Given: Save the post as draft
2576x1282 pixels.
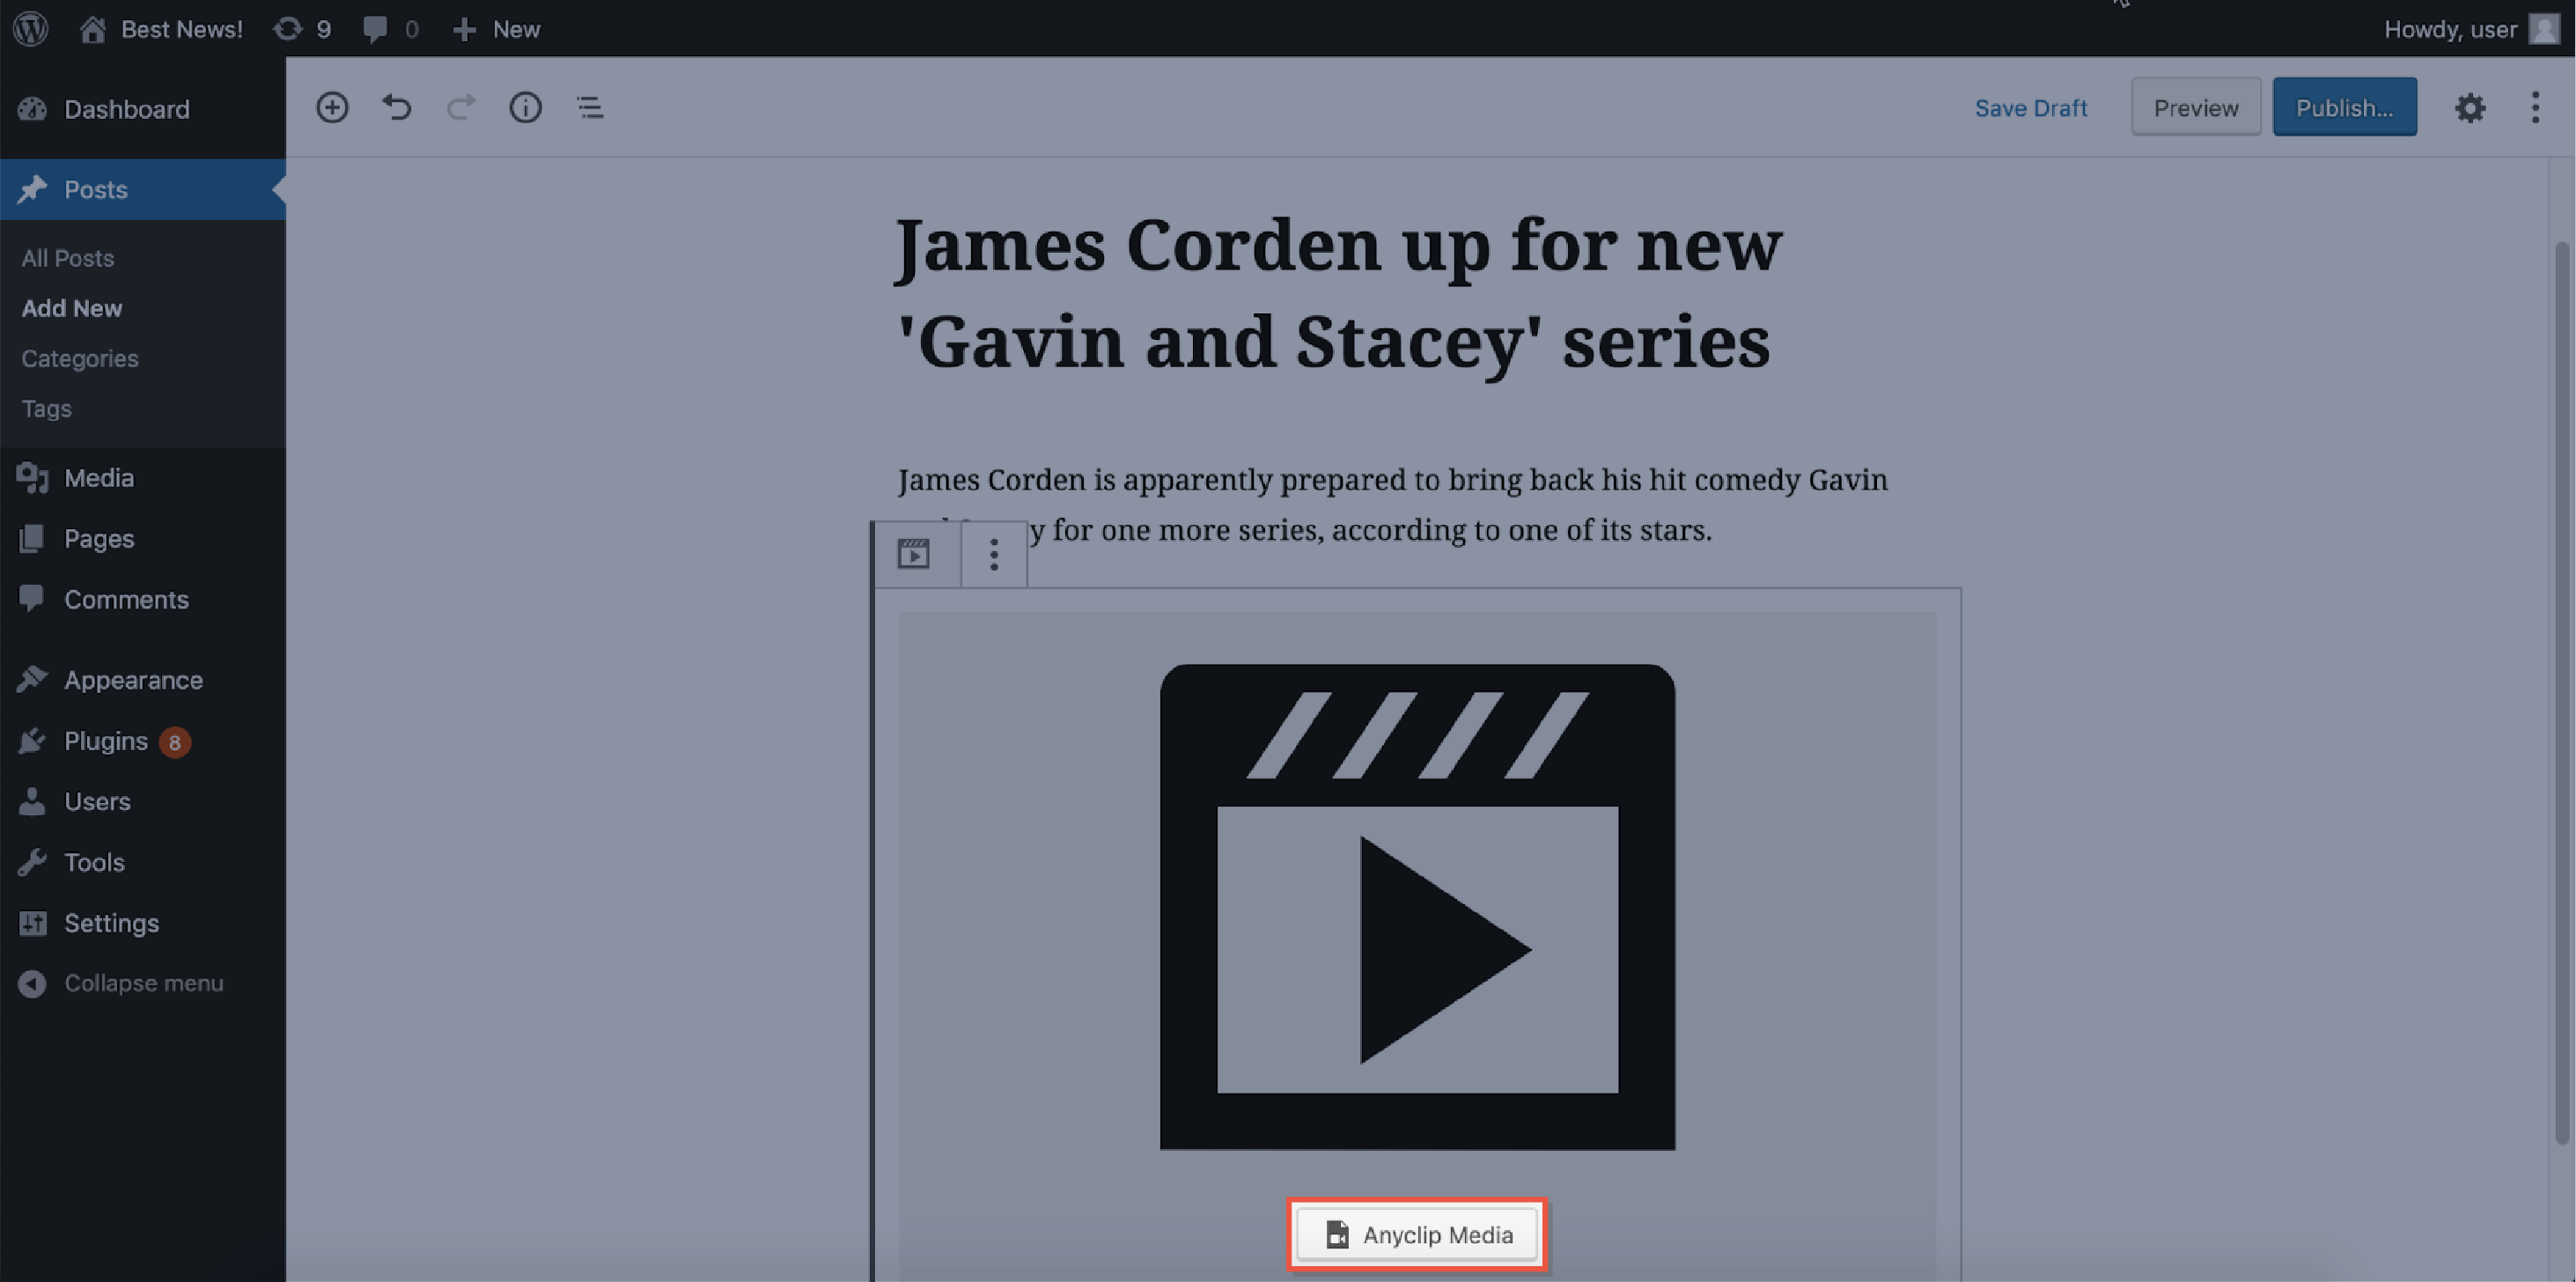Looking at the screenshot, I should (x=2030, y=108).
